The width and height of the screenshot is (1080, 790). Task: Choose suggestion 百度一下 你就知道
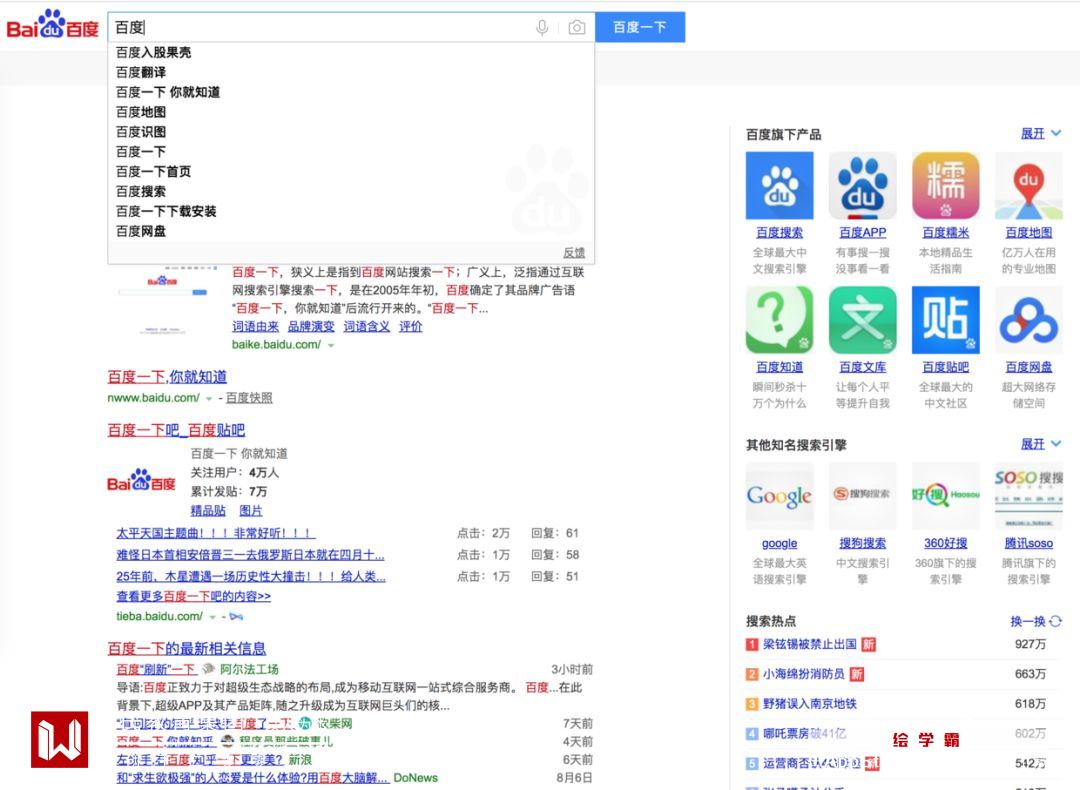coord(168,92)
